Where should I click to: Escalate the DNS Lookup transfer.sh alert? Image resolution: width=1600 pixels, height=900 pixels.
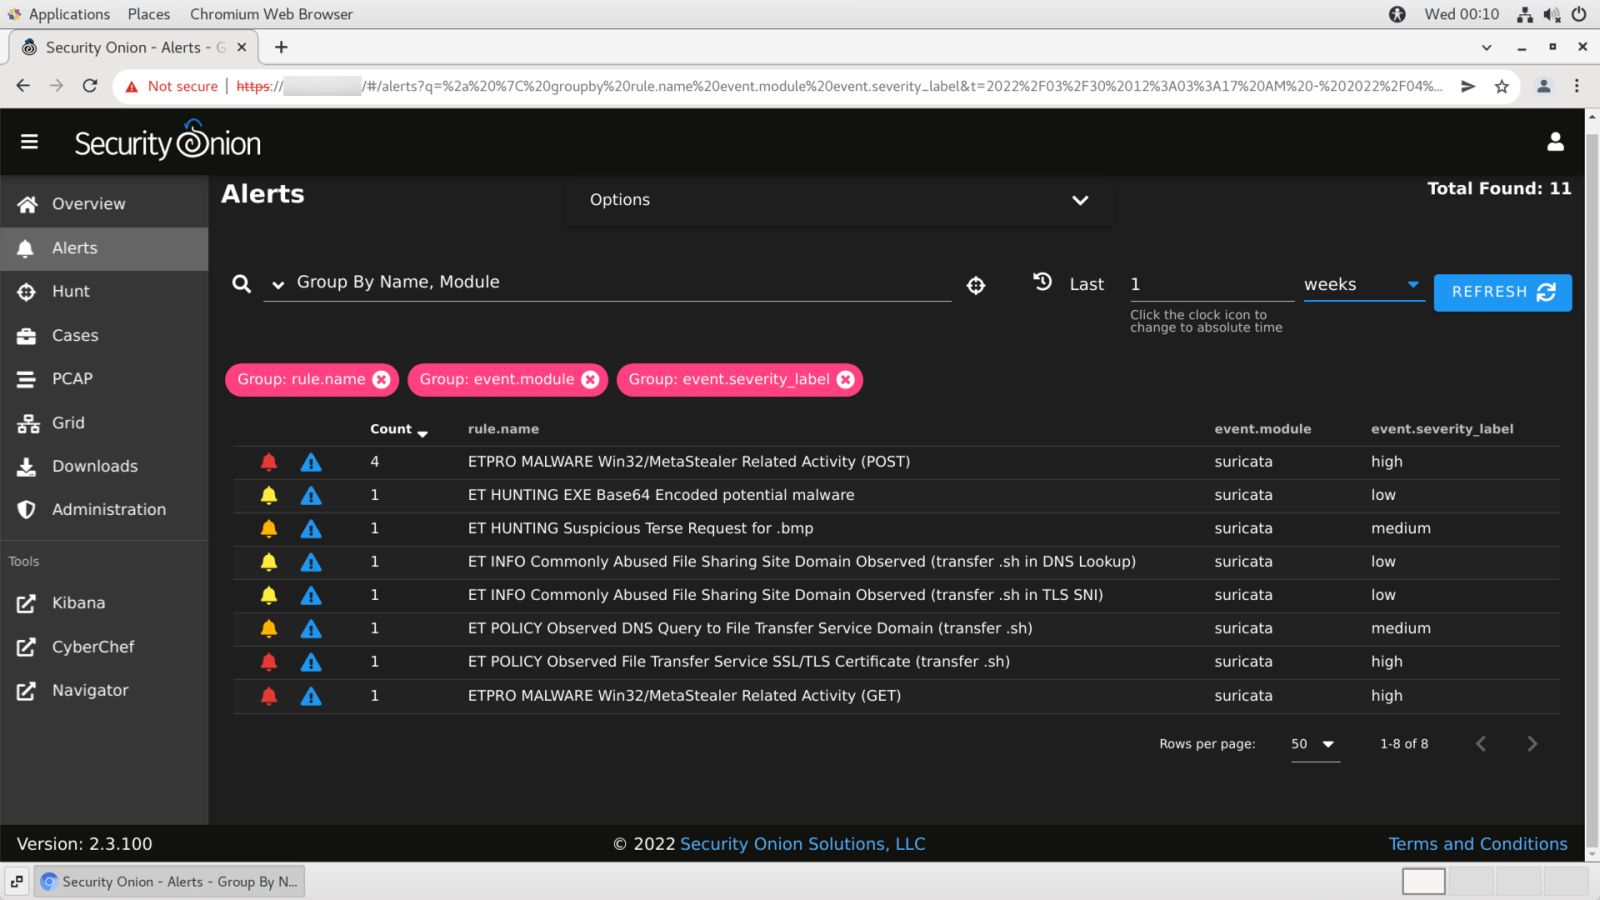311,562
